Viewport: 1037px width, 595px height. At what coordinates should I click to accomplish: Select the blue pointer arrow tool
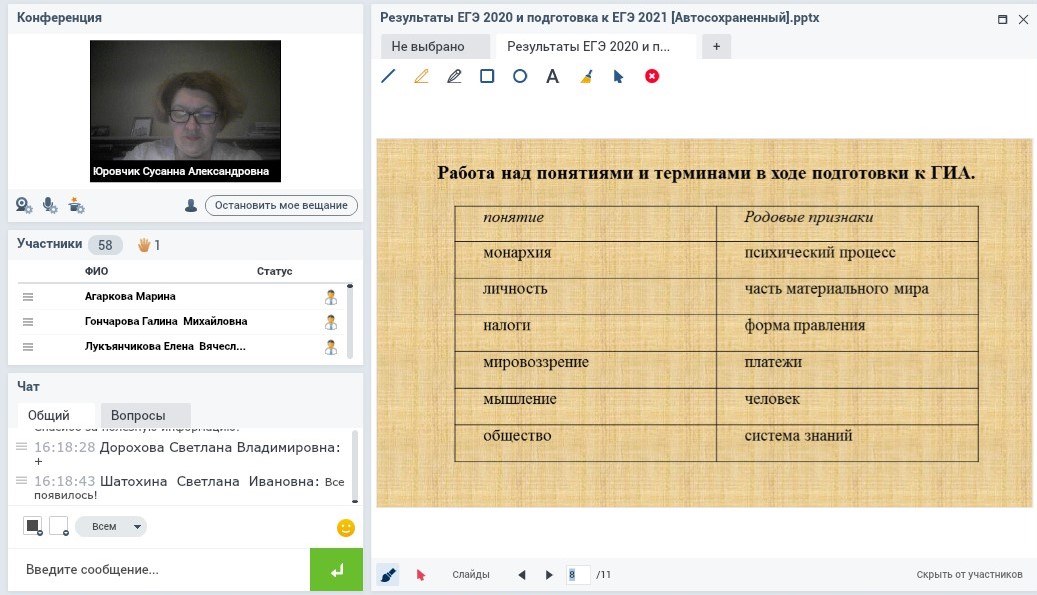click(618, 77)
